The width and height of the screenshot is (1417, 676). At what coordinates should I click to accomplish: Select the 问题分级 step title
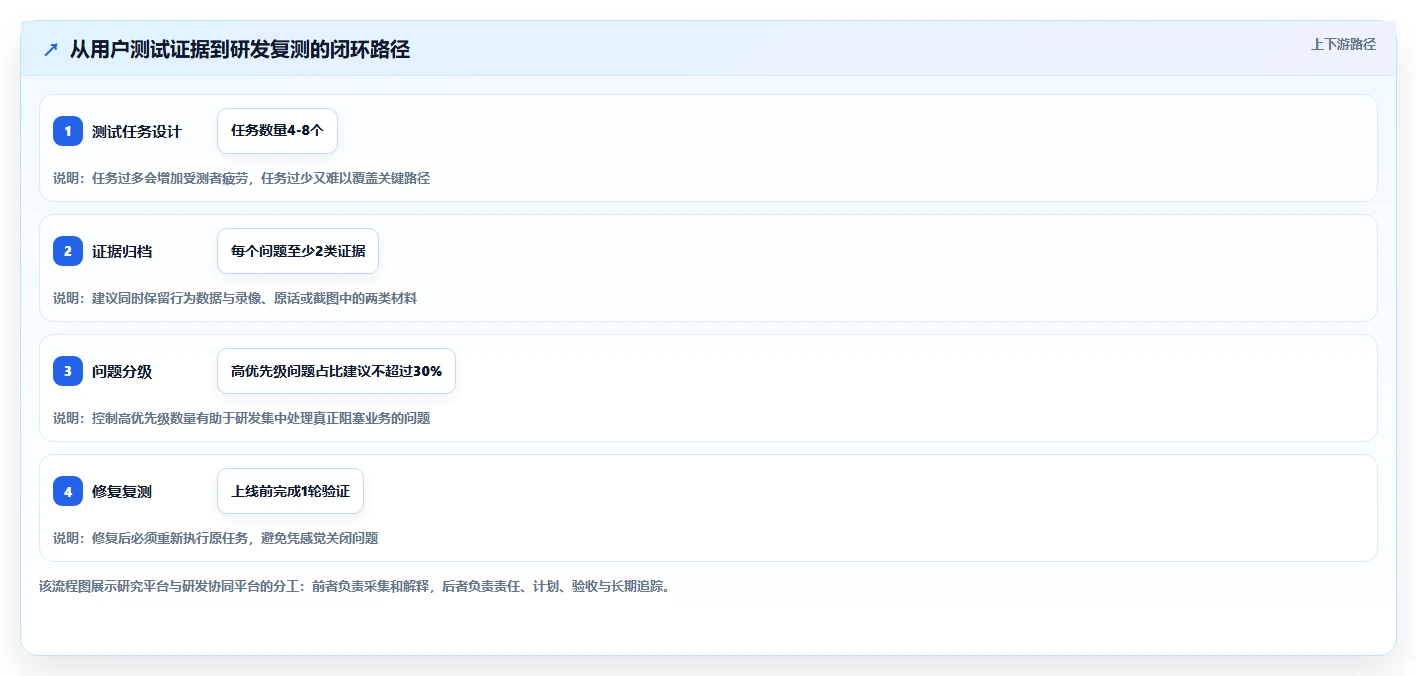(122, 371)
